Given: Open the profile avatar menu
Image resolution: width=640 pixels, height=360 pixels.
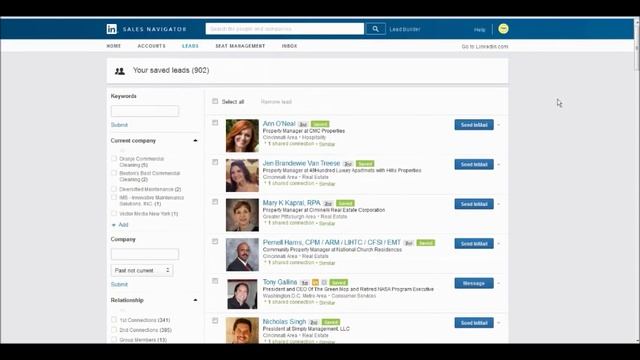Looking at the screenshot, I should point(503,29).
